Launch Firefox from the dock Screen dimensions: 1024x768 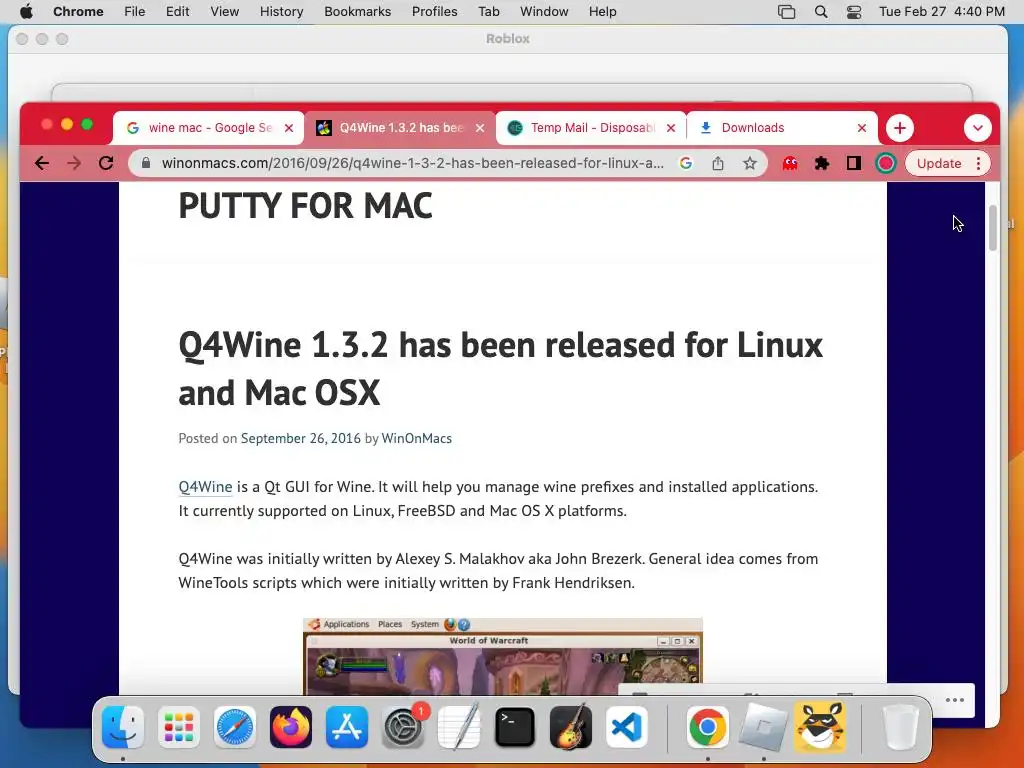point(291,726)
